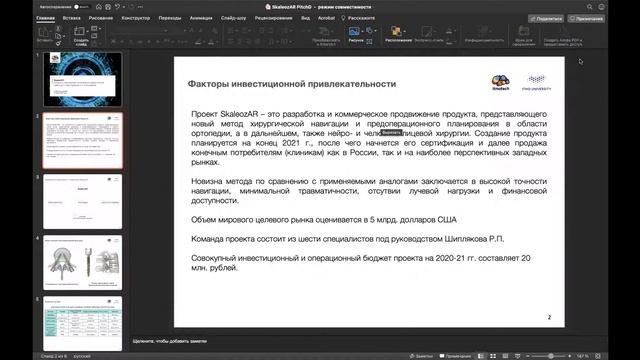Image resolution: width=640 pixels, height=360 pixels.
Task: Click the line Объем мирового целевого рынка
Action: pyautogui.click(x=324, y=220)
